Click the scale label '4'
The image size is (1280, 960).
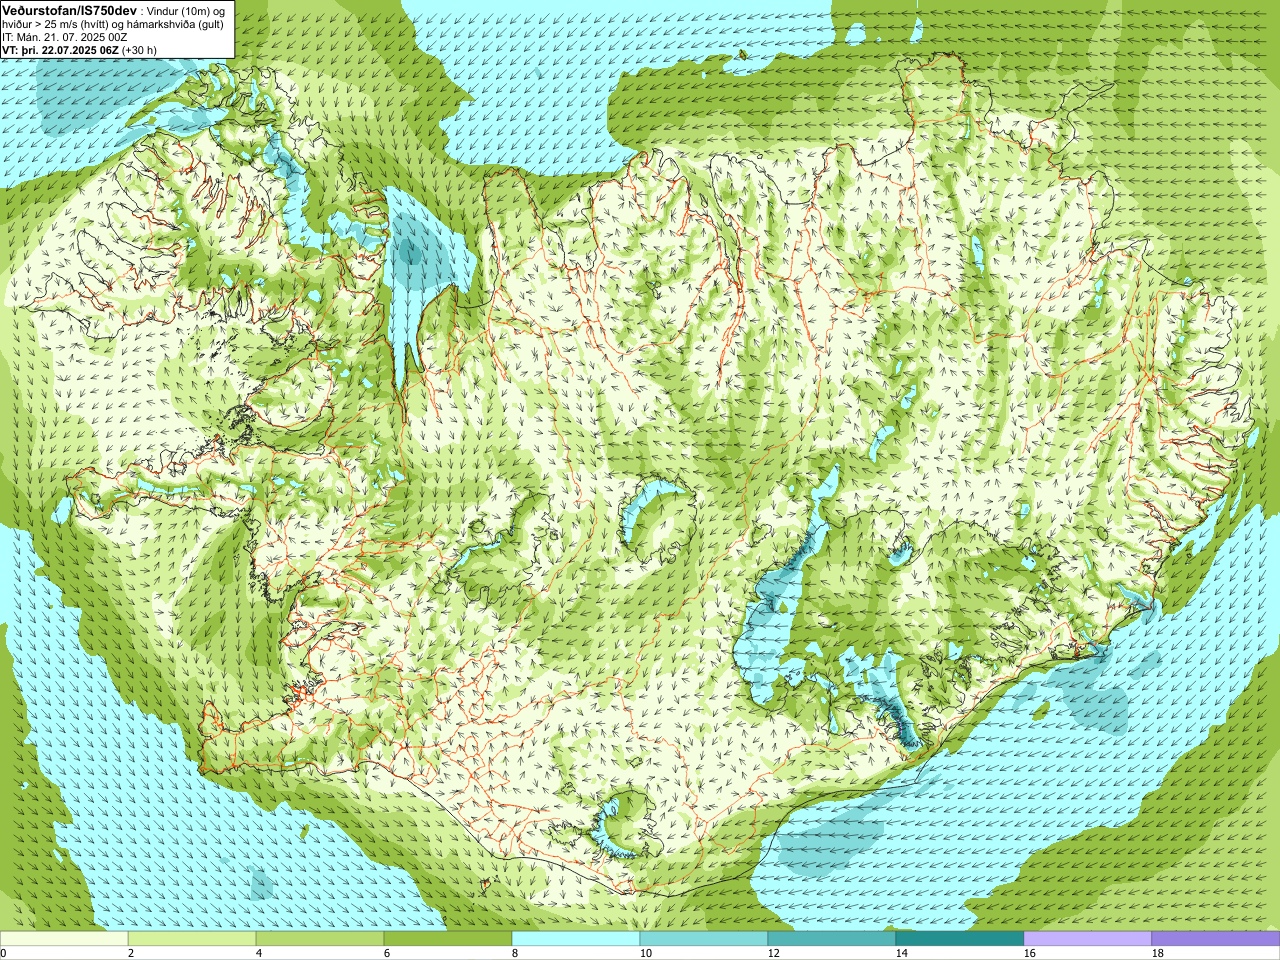259,953
